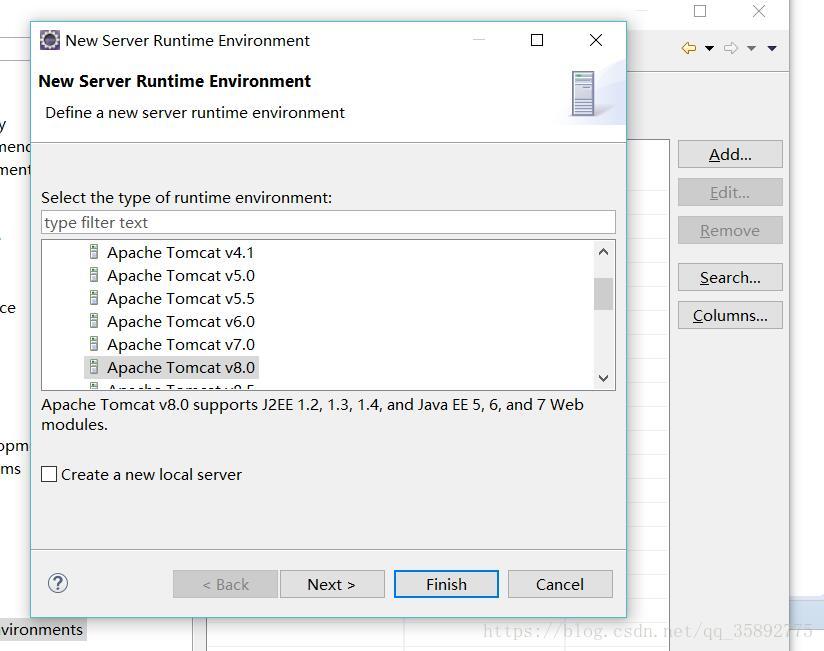Maximize the Preferences window behind
This screenshot has height=651, width=824.
(x=700, y=11)
